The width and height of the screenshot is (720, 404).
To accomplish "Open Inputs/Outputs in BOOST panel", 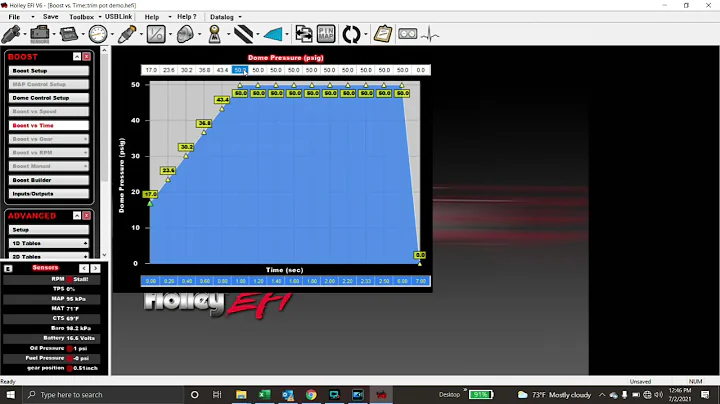I will [49, 194].
